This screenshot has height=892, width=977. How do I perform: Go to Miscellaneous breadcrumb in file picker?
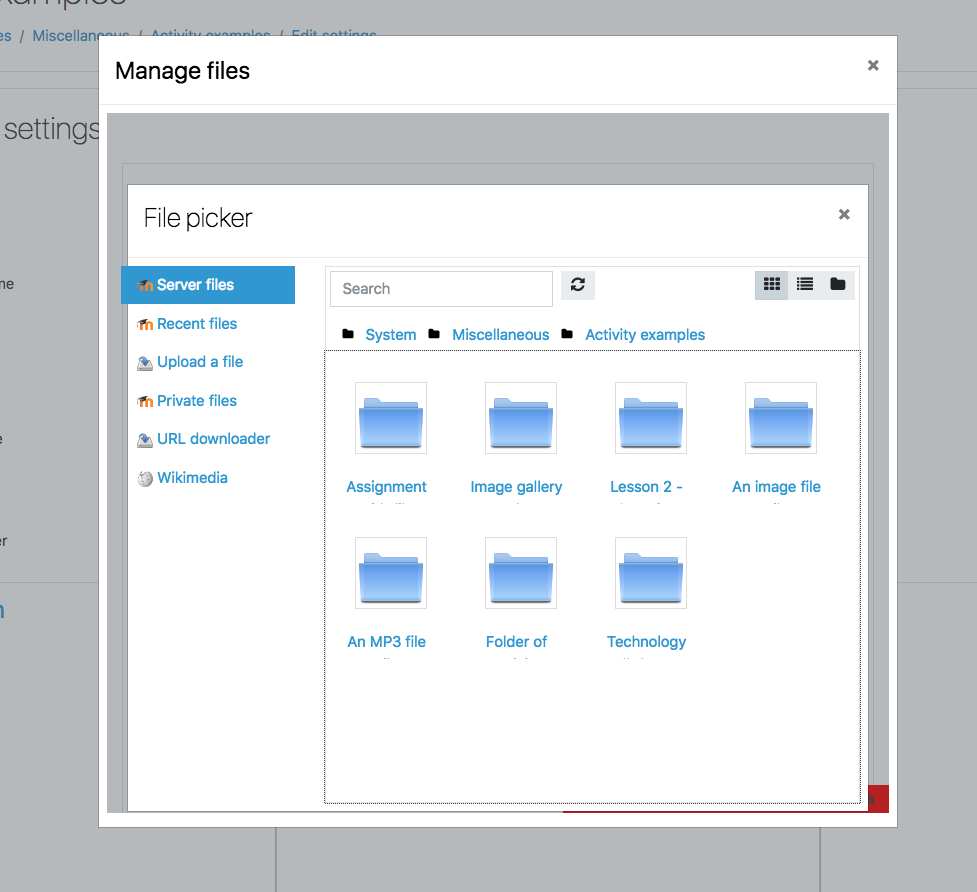click(501, 334)
